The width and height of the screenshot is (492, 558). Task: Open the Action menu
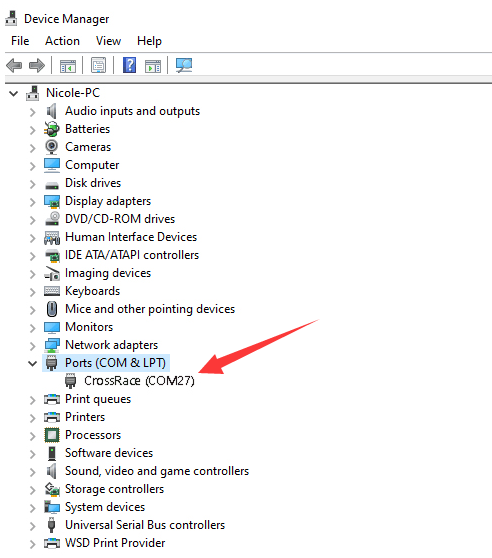pos(62,41)
